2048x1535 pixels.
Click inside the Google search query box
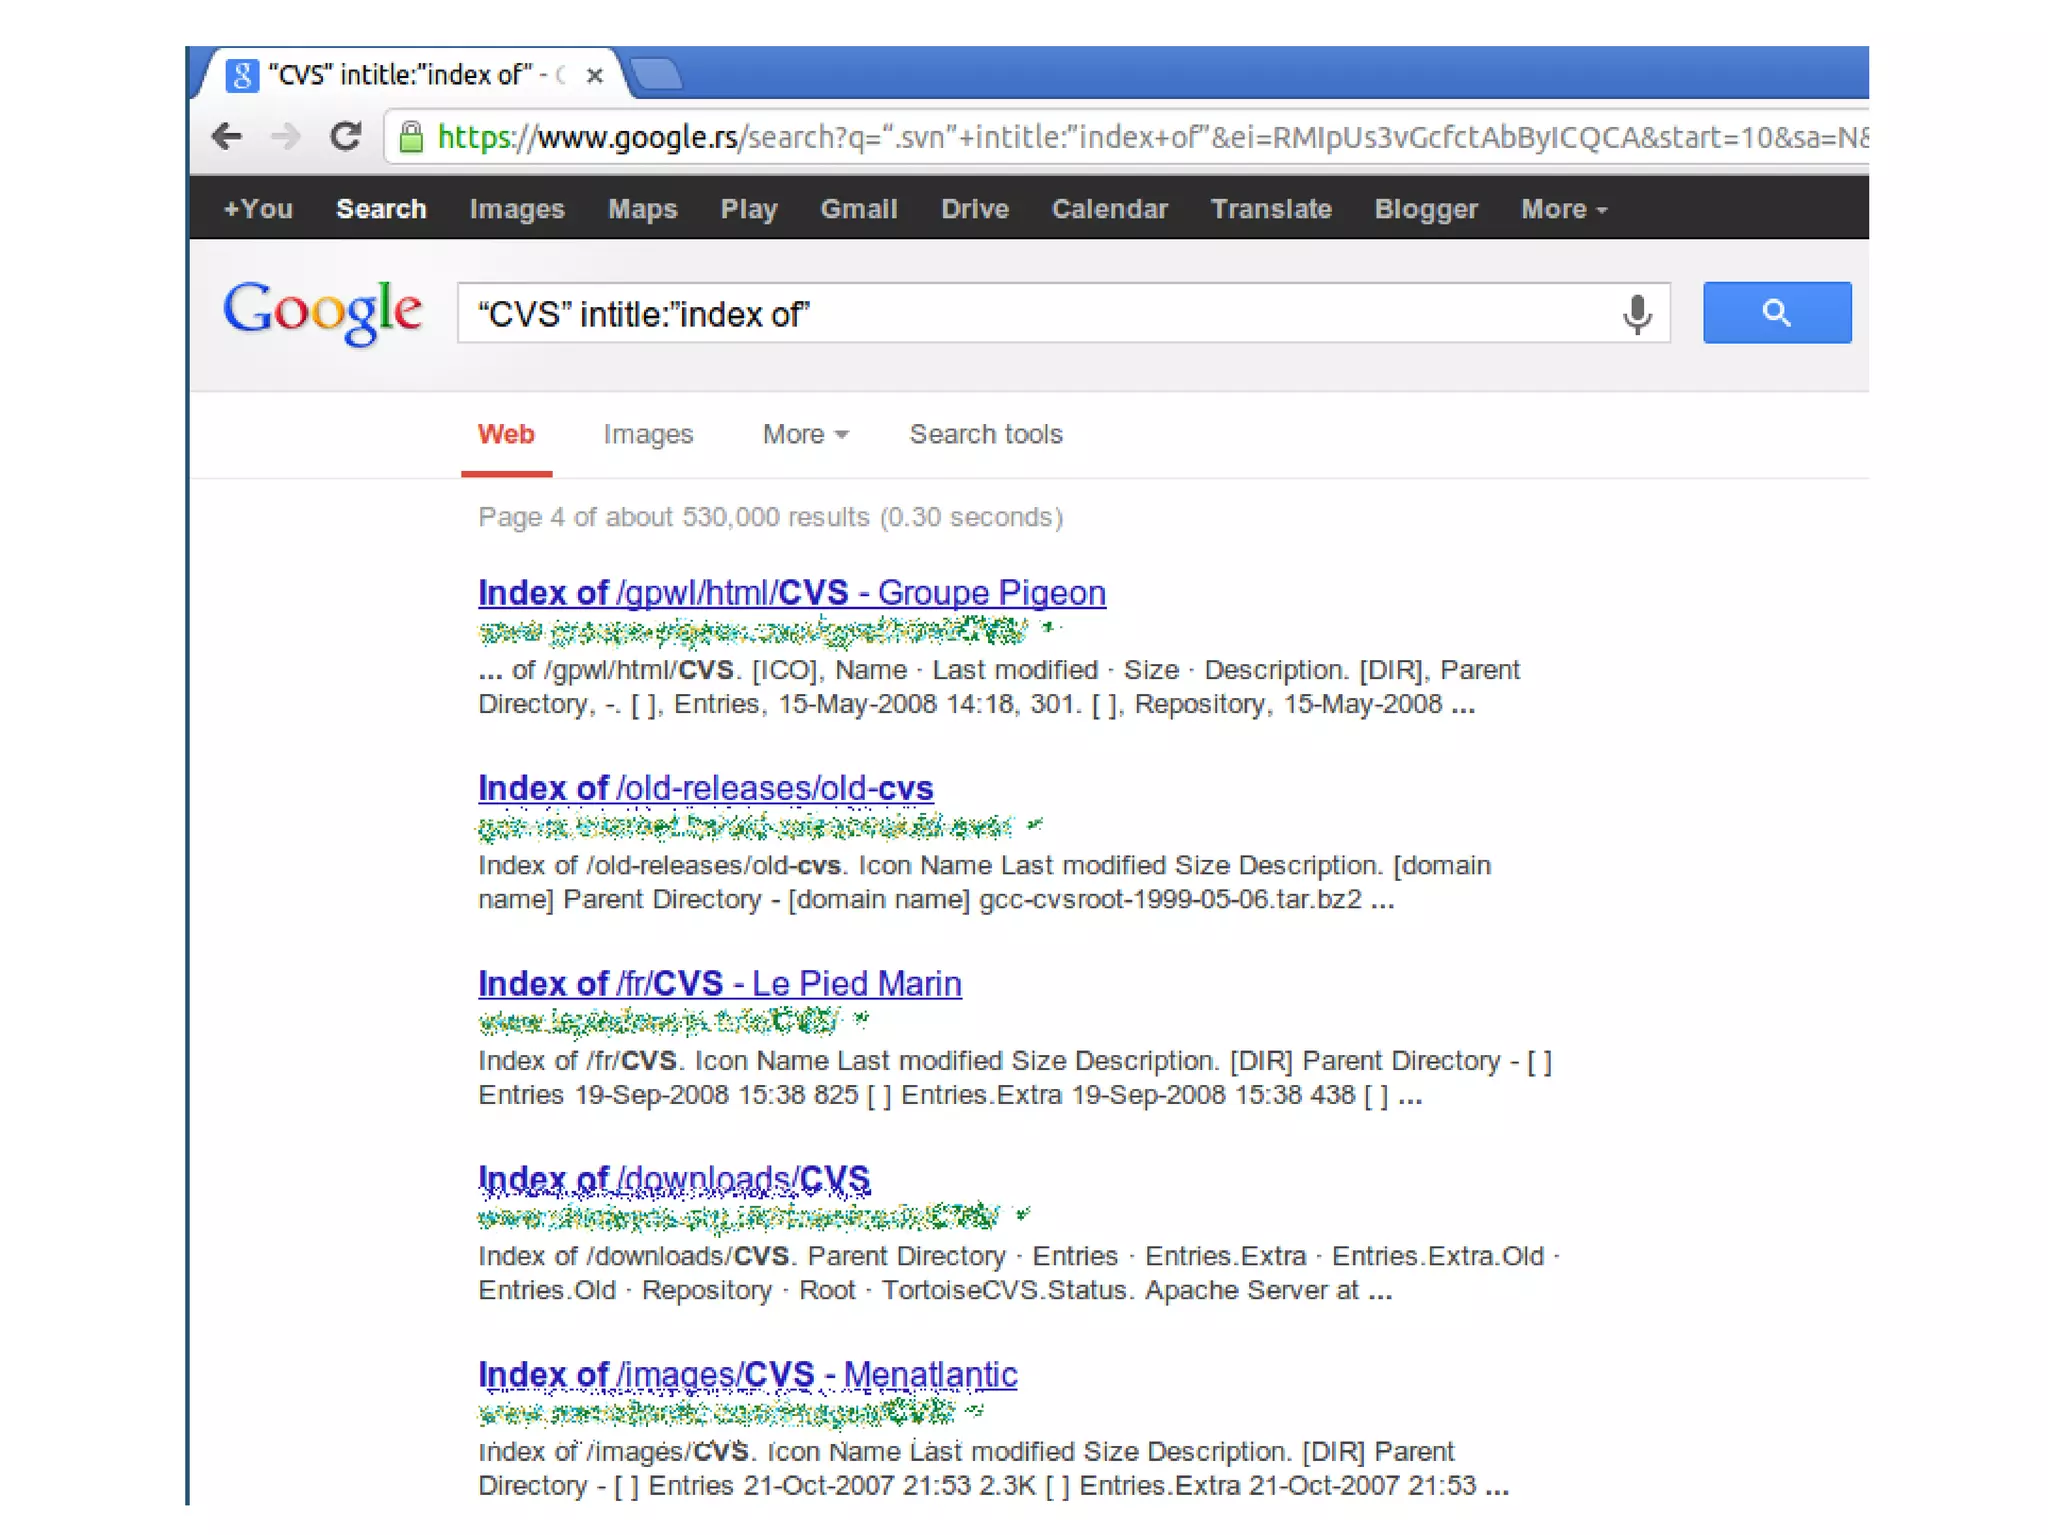click(x=1000, y=314)
